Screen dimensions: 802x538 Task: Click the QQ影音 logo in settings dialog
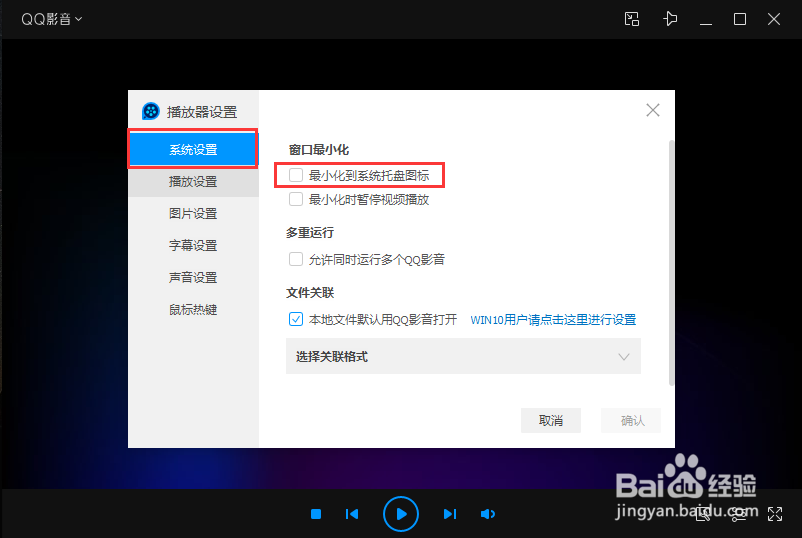click(x=150, y=111)
